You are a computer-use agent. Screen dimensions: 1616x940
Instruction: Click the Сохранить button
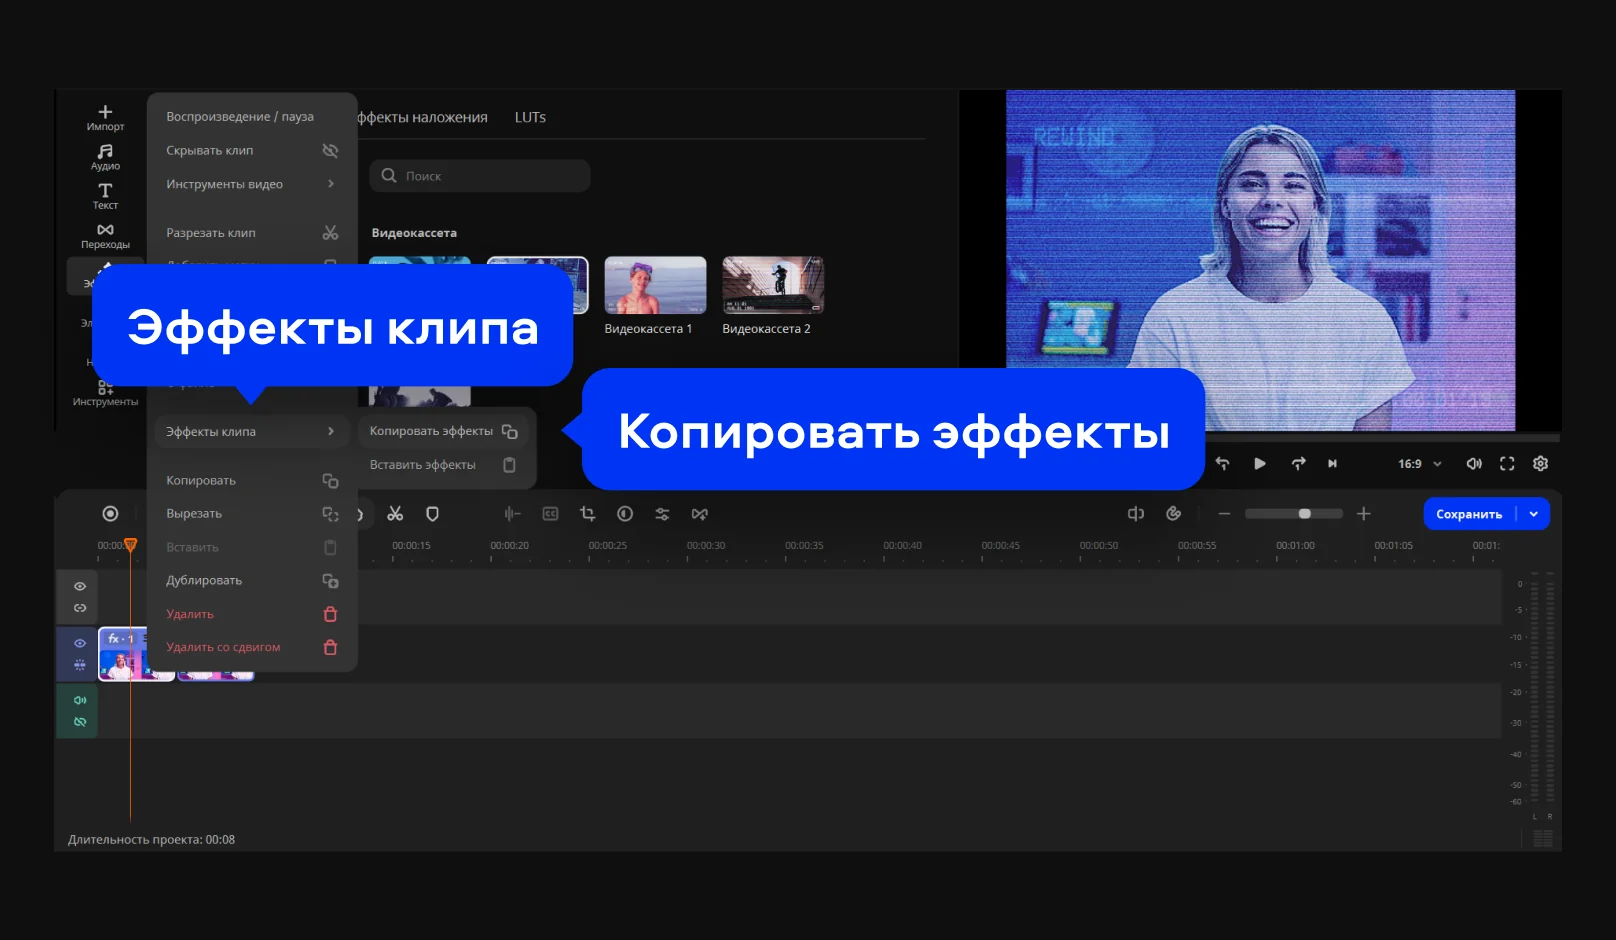click(1468, 514)
